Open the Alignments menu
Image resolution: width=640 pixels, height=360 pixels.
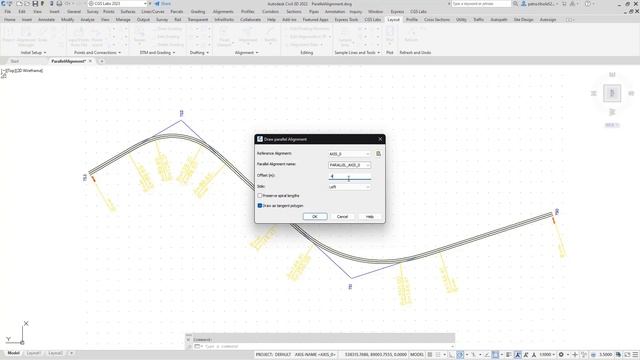pos(223,12)
